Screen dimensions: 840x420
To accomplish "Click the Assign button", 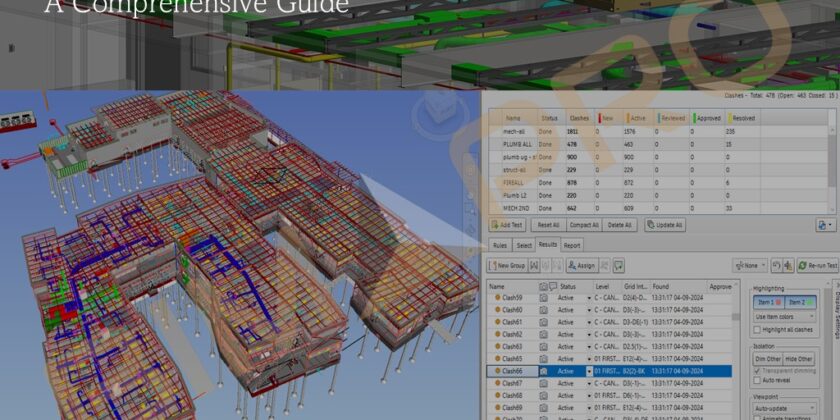I will 582,265.
